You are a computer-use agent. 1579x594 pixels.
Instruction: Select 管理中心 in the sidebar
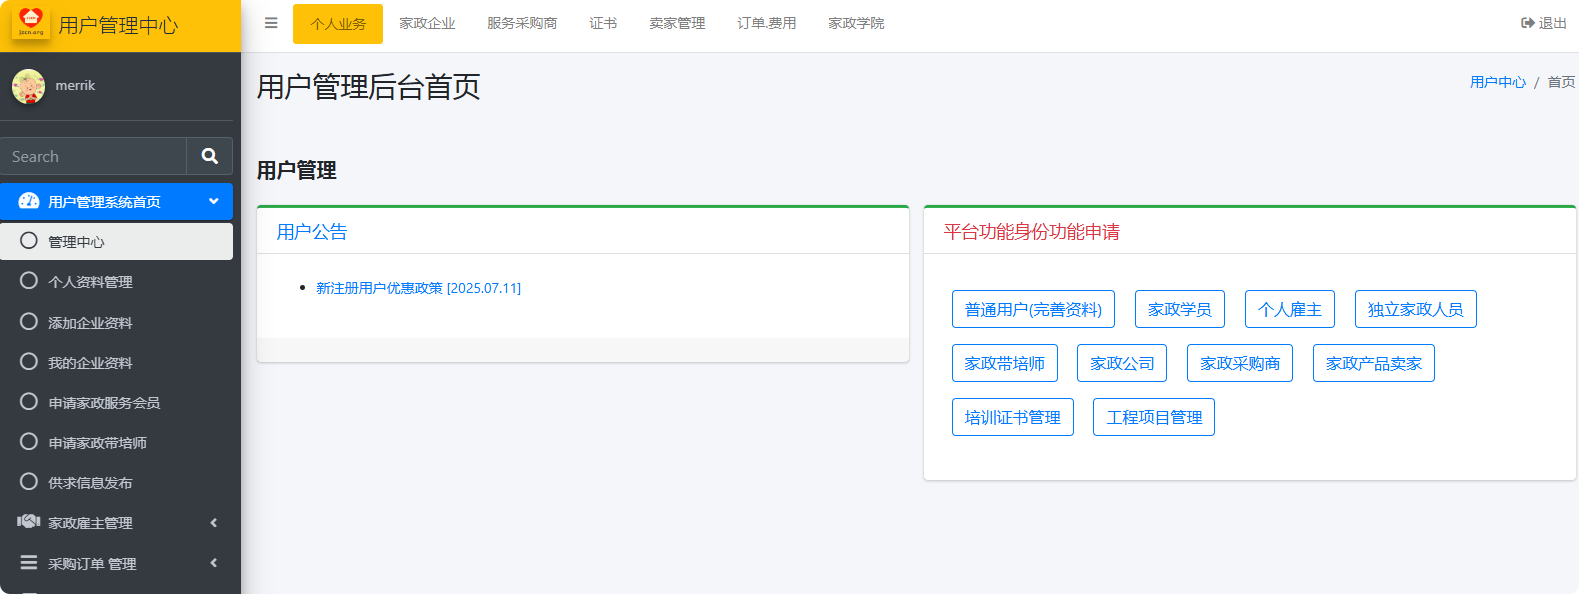pyautogui.click(x=116, y=241)
